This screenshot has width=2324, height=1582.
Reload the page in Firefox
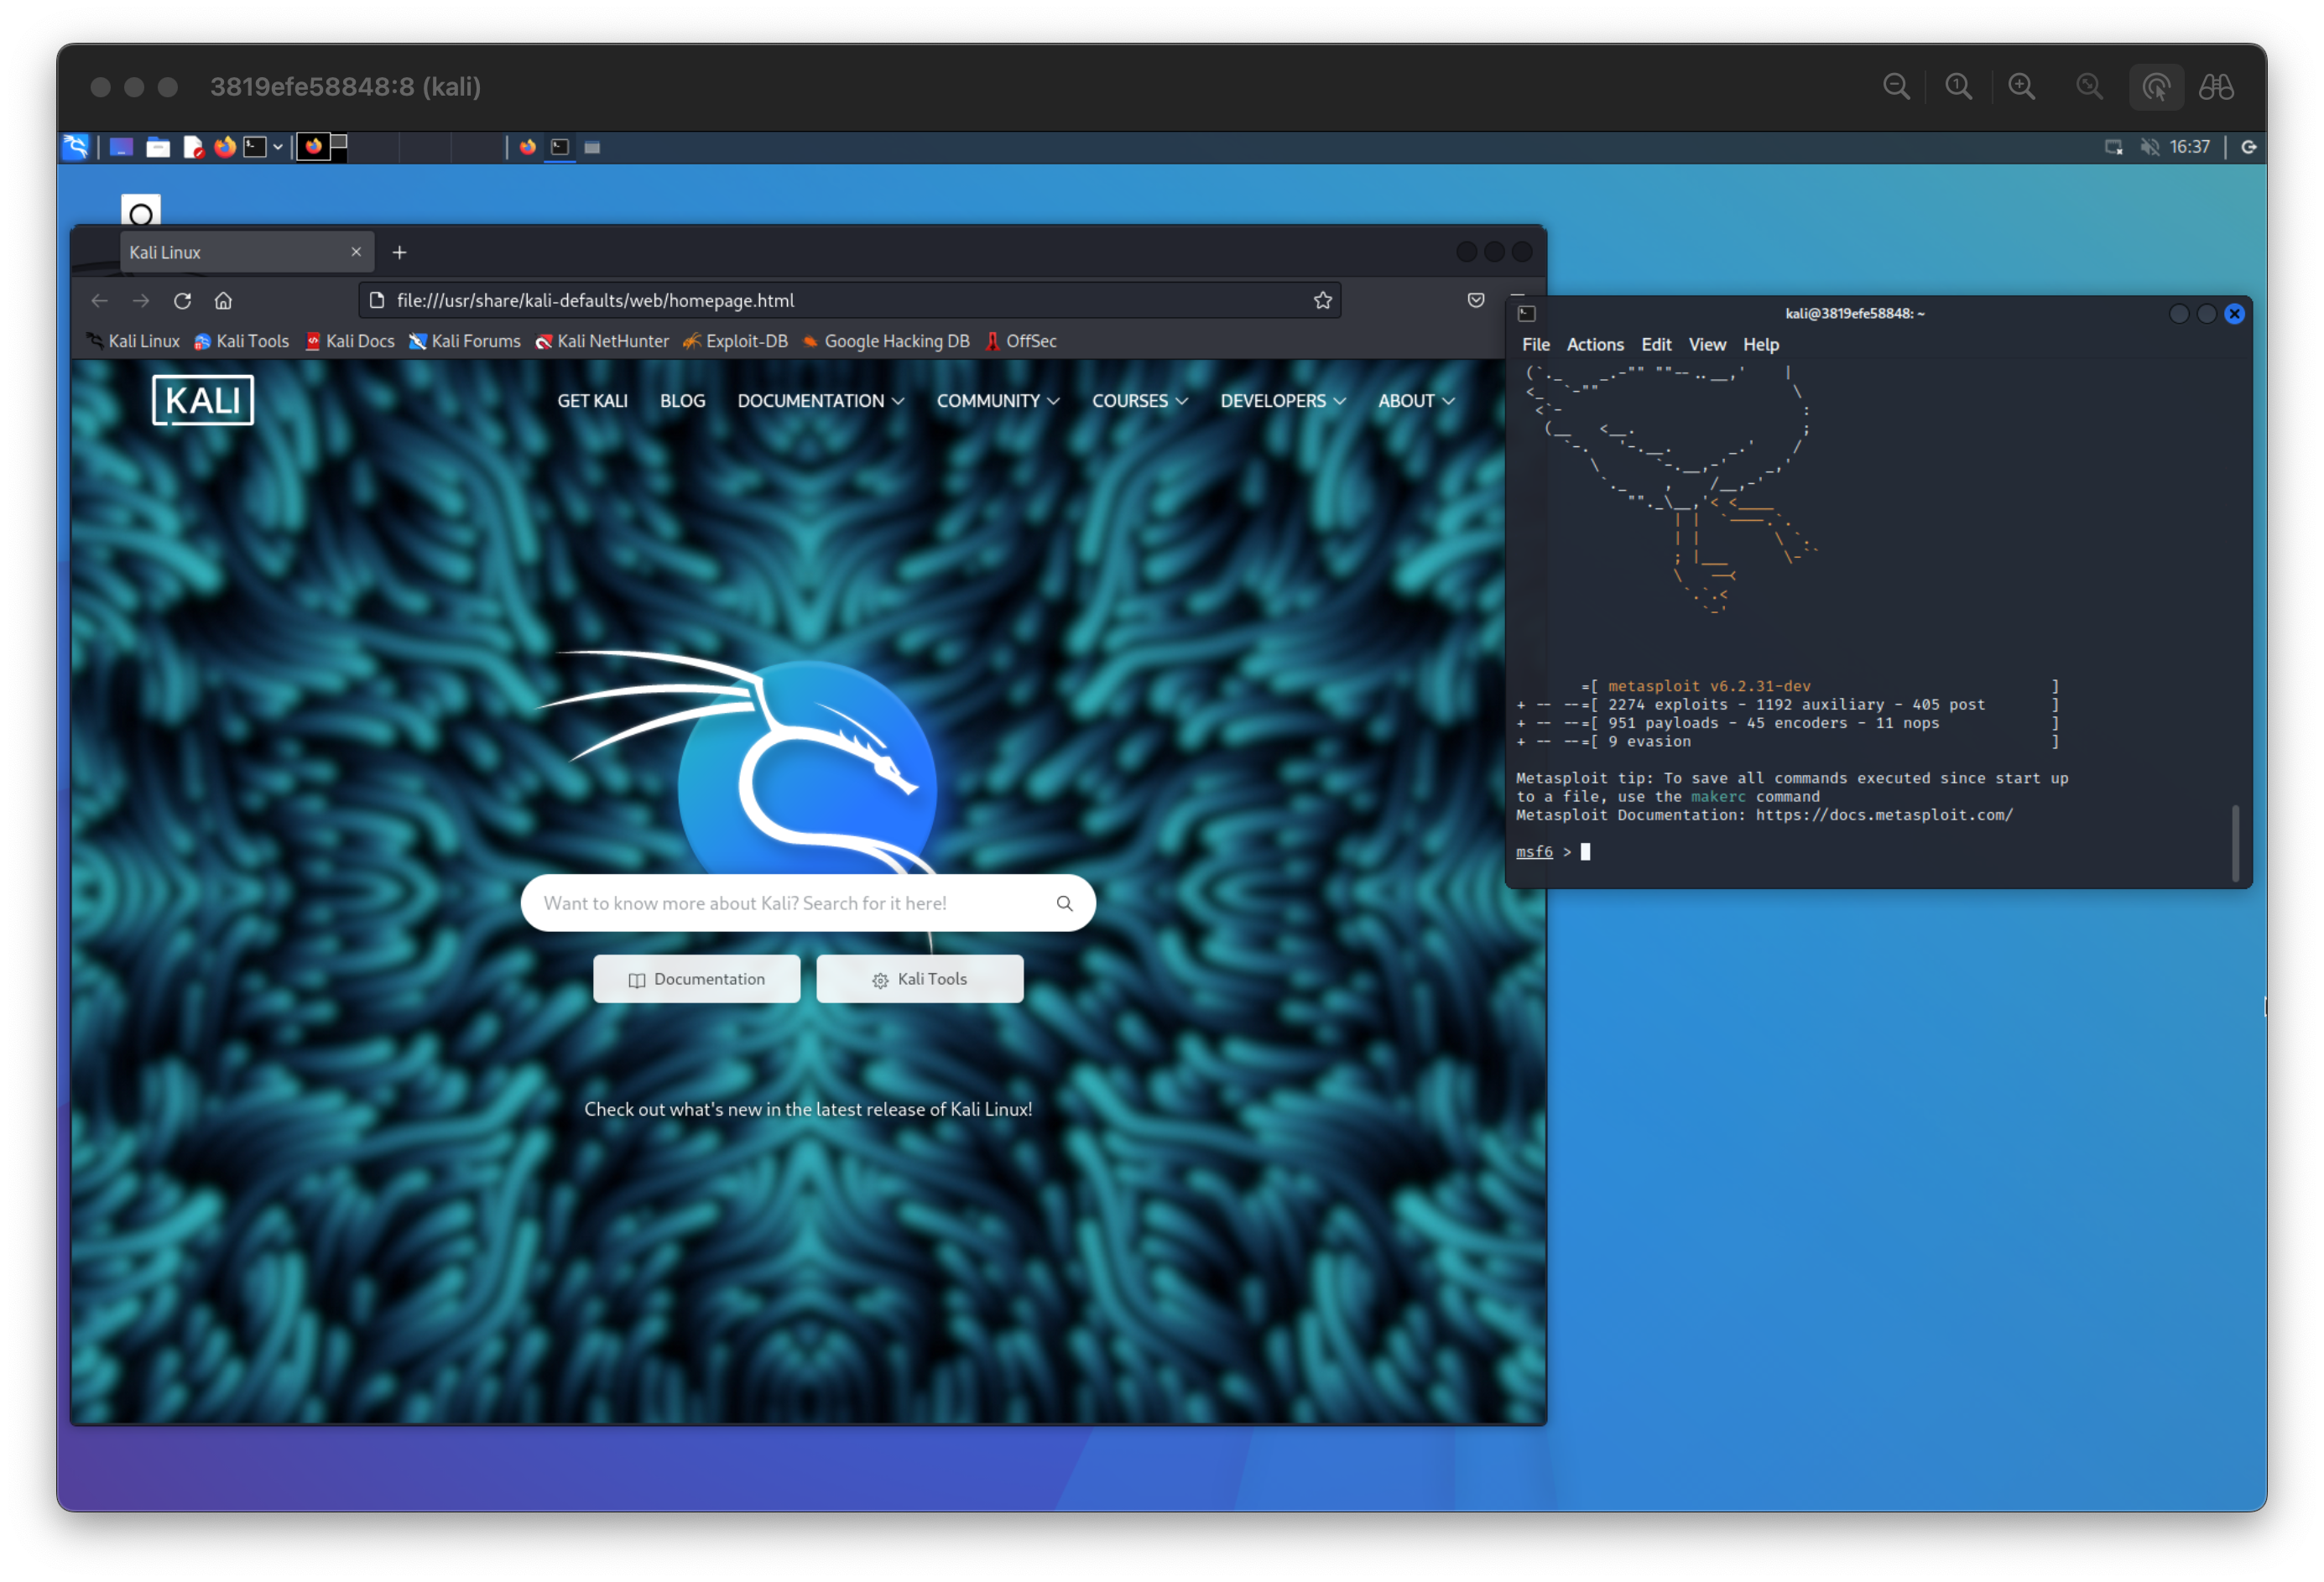click(182, 300)
